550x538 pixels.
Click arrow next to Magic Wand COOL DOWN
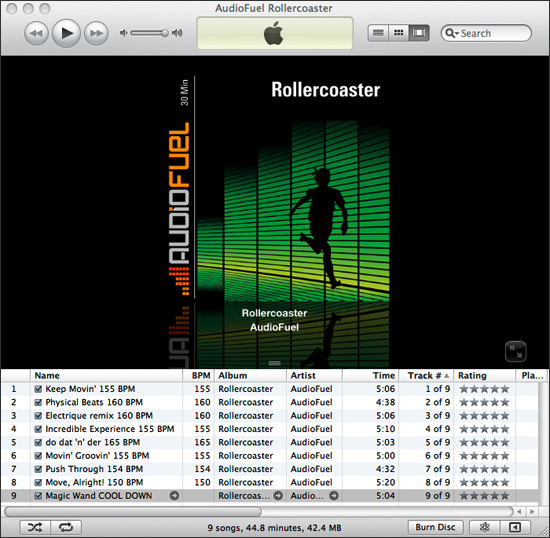coord(174,496)
